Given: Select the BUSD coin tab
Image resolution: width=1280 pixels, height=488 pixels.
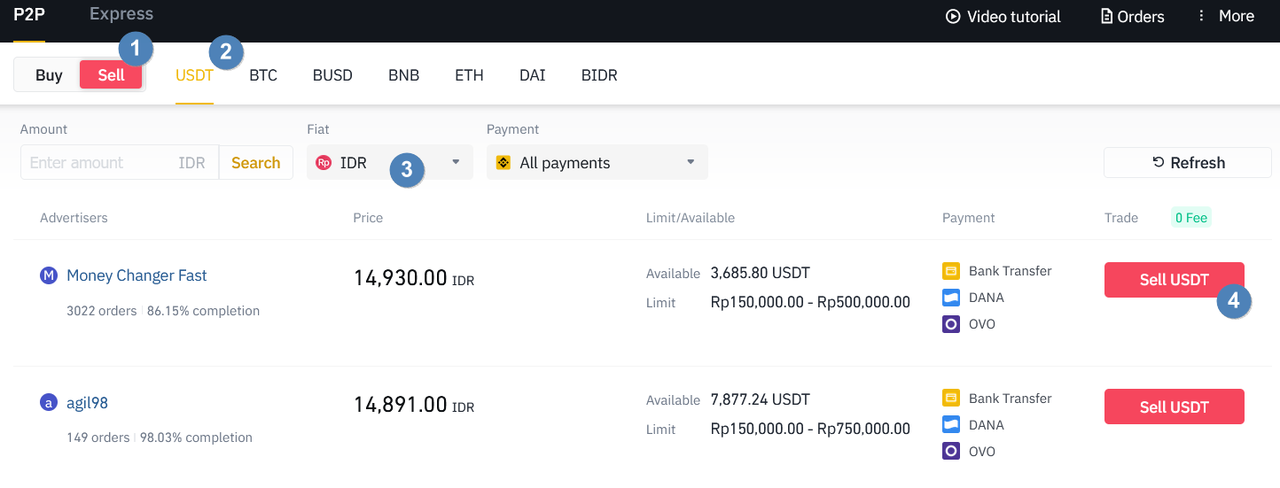Looking at the screenshot, I should coord(332,75).
